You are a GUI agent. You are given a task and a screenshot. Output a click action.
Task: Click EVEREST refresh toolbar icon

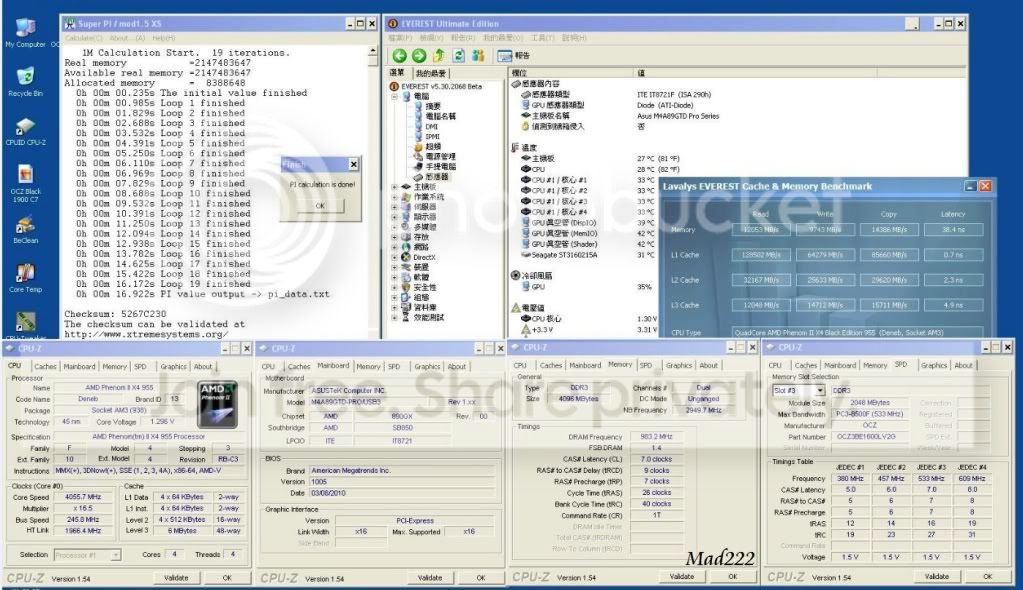coord(459,55)
